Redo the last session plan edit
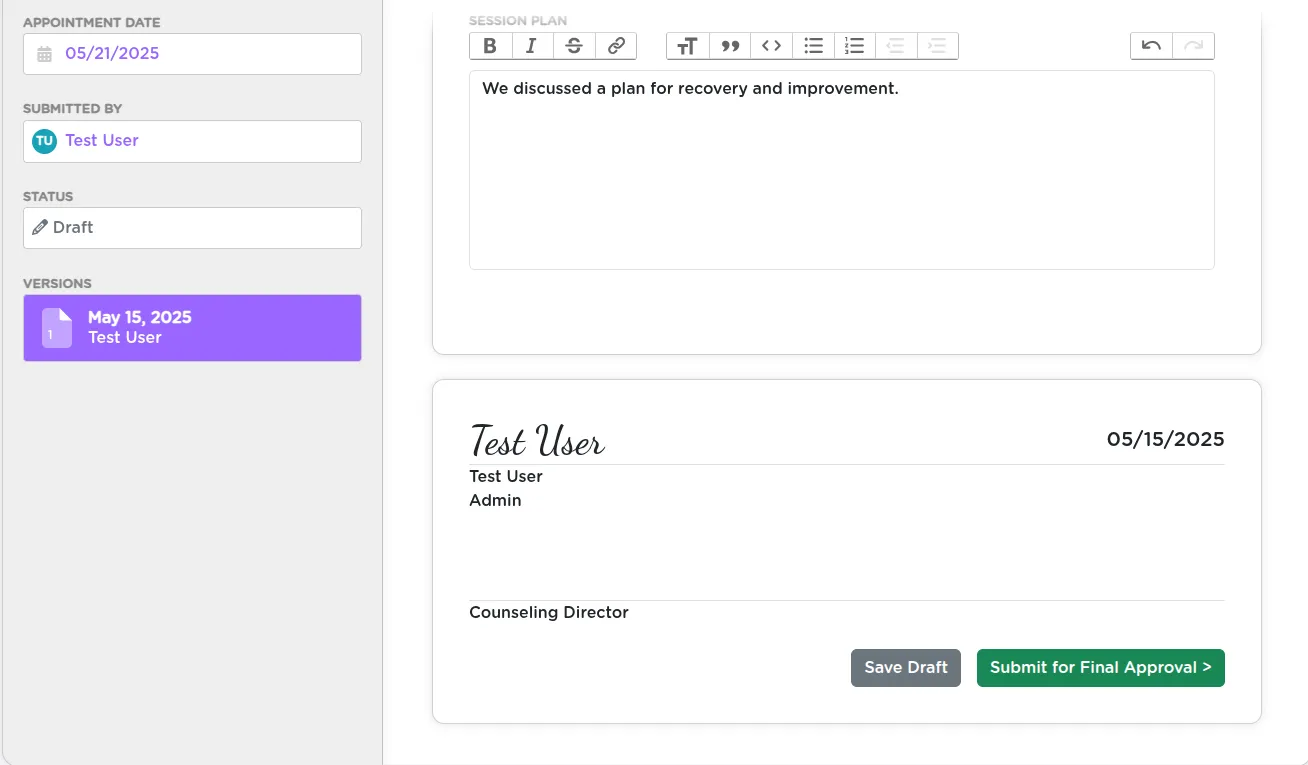 coord(1192,45)
